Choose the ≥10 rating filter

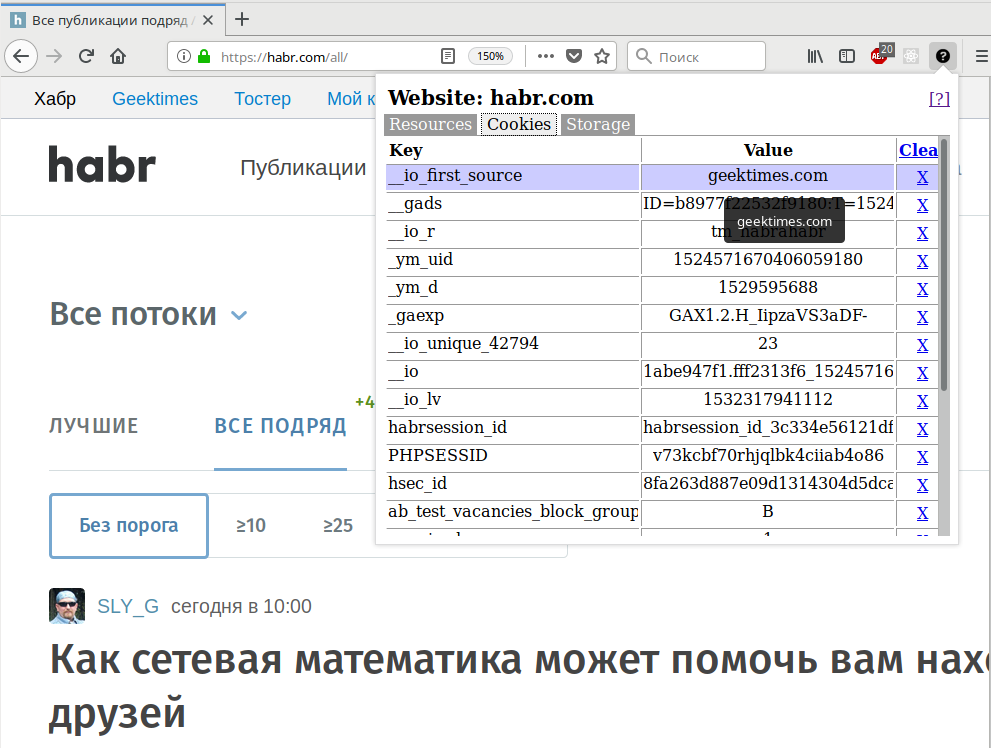(x=251, y=526)
